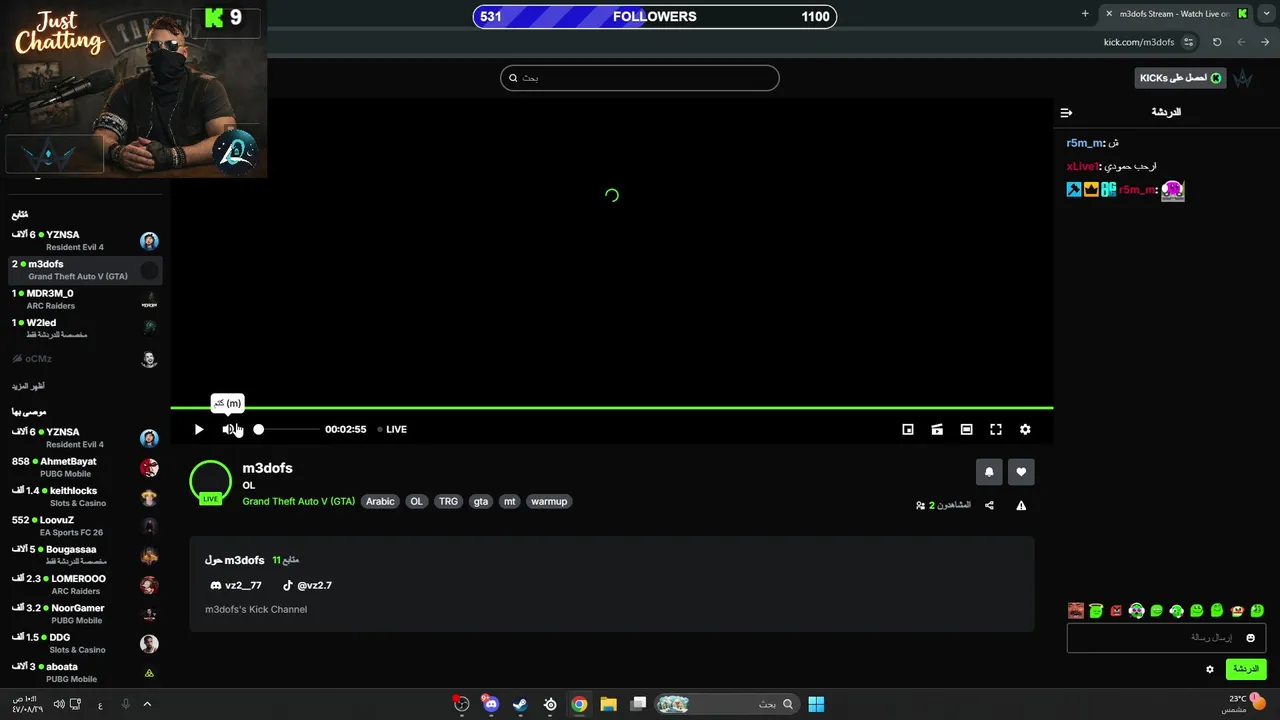Click the notification bell for m3dofs
The height and width of the screenshot is (720, 1280).
989,472
